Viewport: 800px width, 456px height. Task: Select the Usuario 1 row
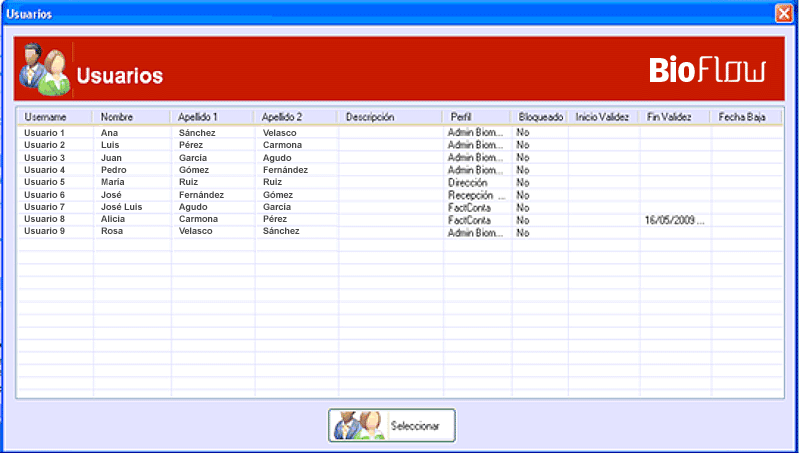[x=45, y=133]
